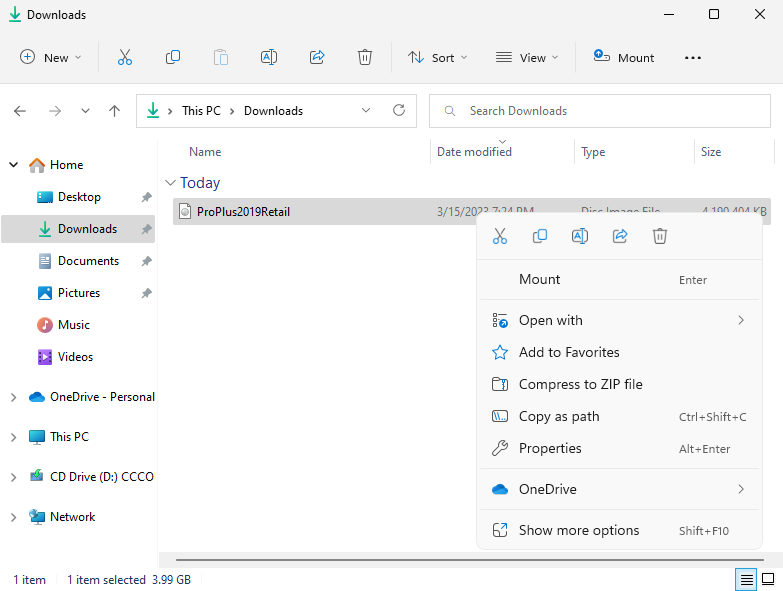The image size is (783, 591).
Task: Open the New item dropdown
Action: click(x=51, y=57)
